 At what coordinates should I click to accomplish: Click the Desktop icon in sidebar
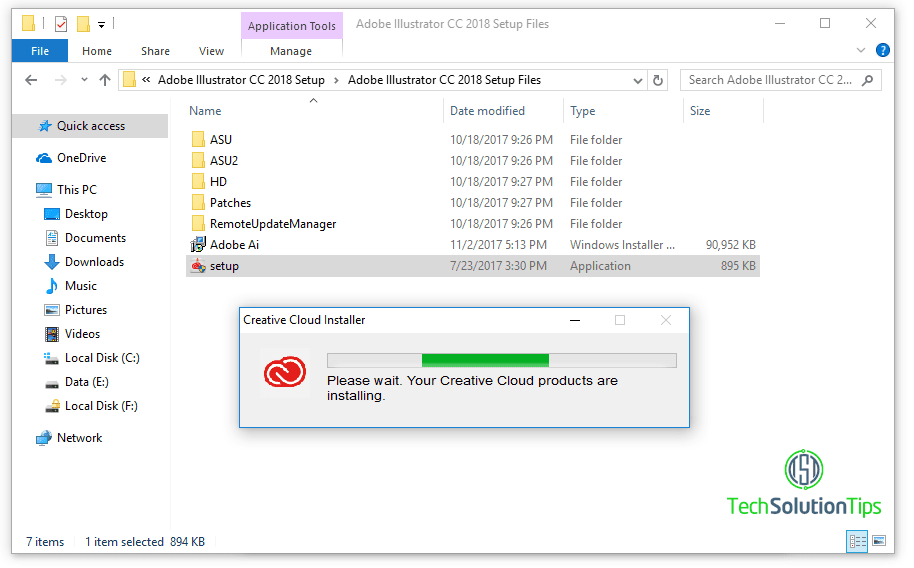pos(52,214)
